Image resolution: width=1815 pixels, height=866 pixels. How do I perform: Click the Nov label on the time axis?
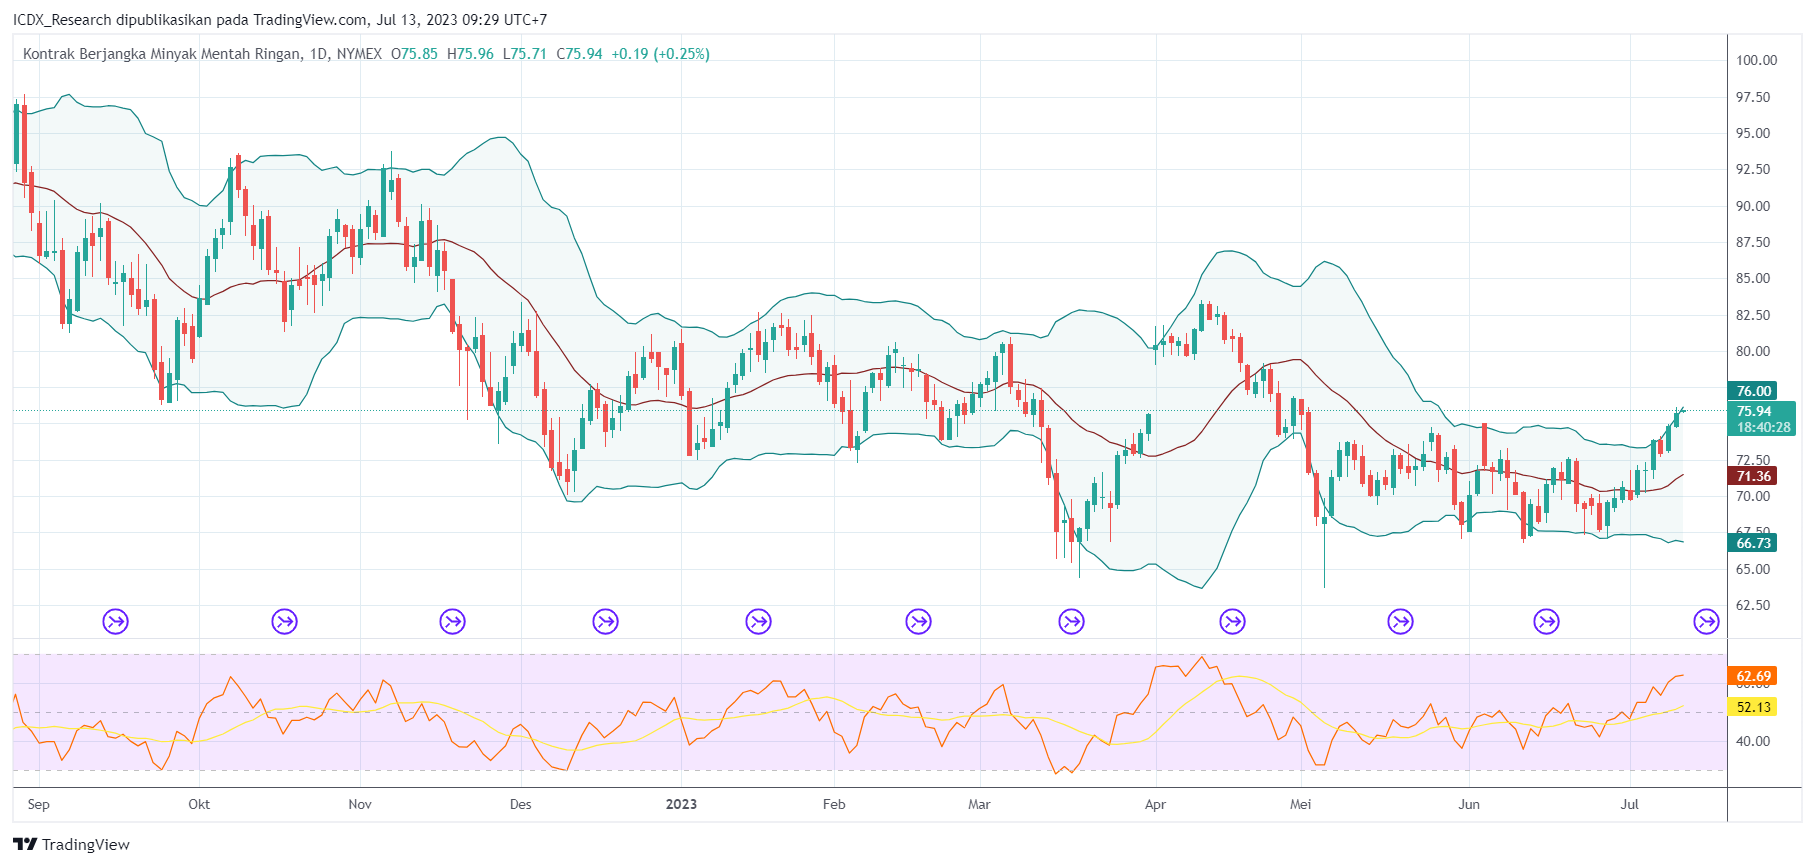[x=360, y=804]
